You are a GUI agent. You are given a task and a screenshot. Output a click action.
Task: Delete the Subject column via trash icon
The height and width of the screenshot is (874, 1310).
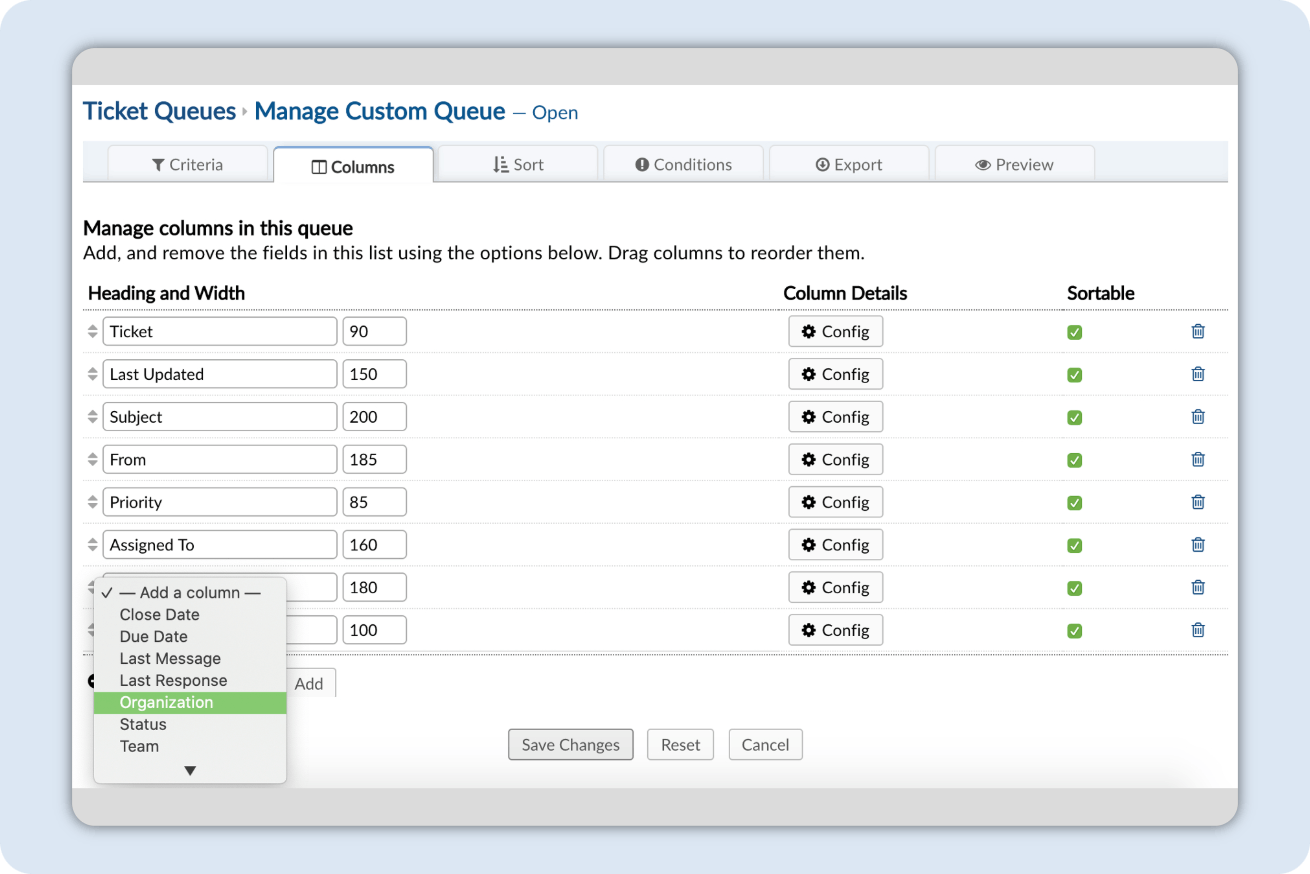tap(1198, 417)
